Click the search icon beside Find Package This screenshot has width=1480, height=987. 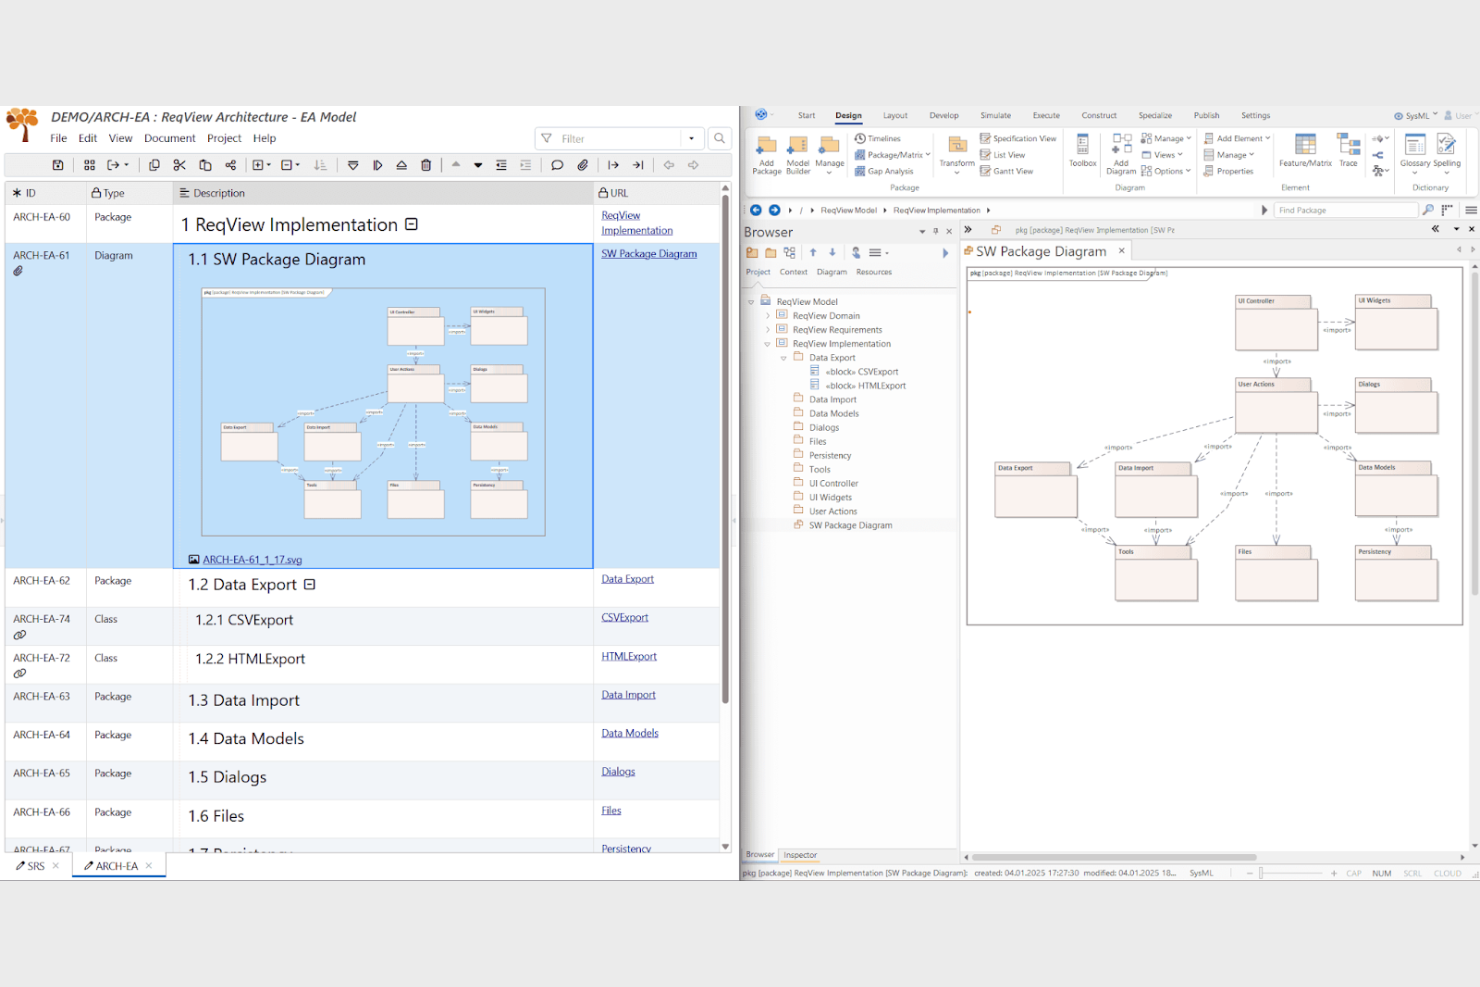pos(1428,210)
